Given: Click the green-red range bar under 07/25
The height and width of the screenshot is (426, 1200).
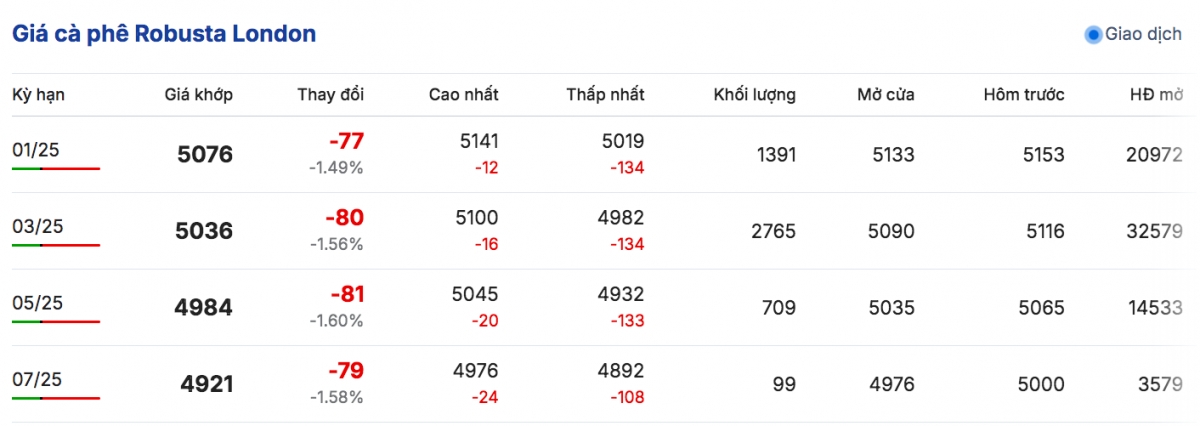Looking at the screenshot, I should coord(56,398).
